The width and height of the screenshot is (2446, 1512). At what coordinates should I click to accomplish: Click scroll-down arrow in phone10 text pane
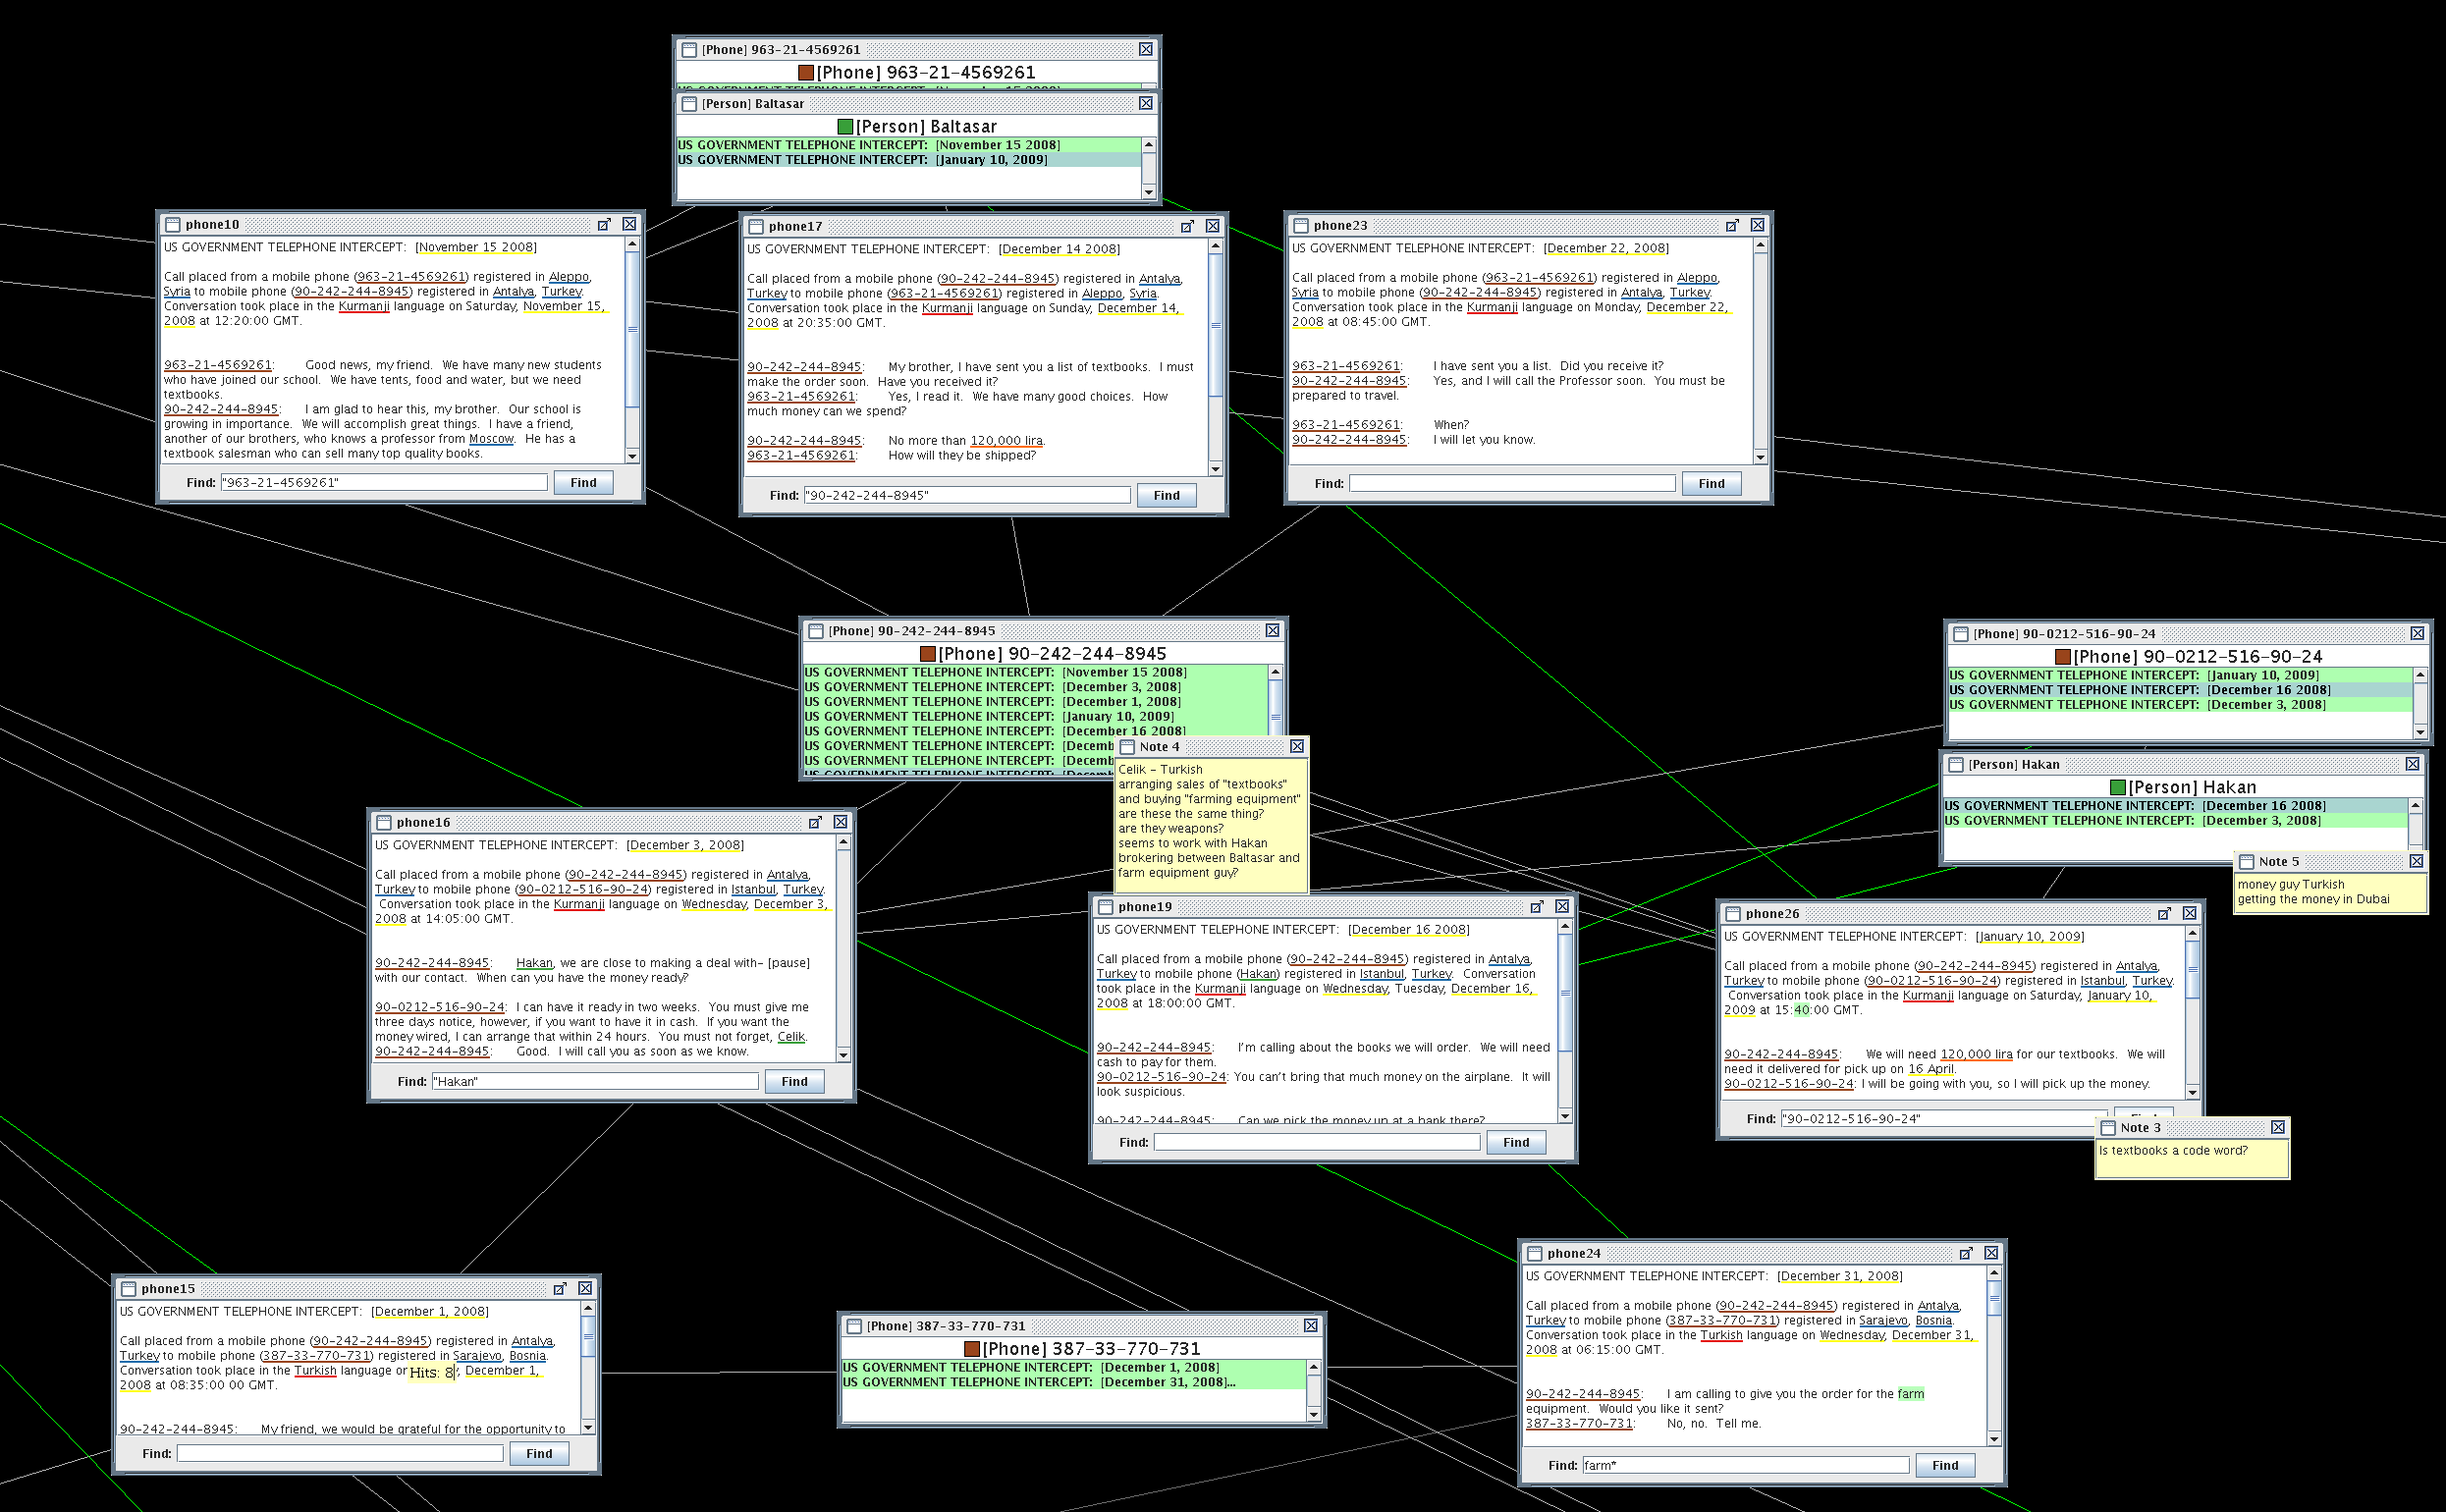point(632,457)
